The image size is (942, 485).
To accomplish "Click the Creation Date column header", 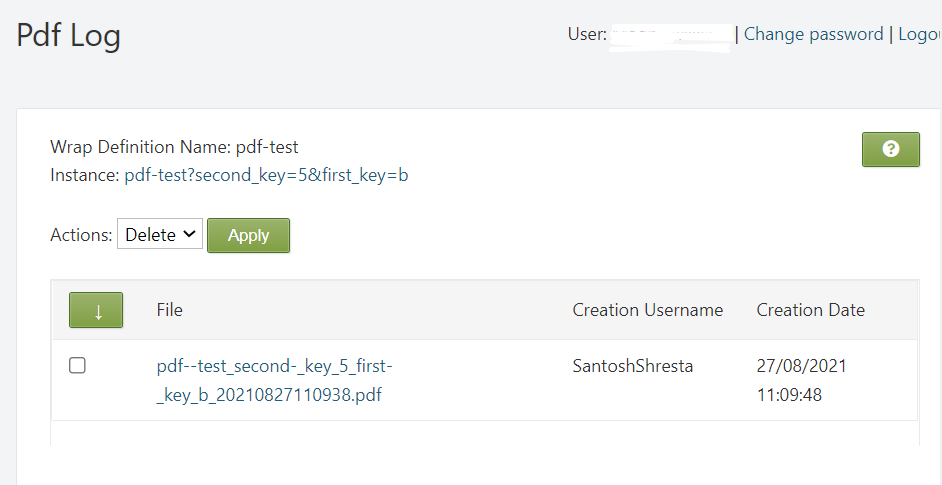I will tap(810, 310).
